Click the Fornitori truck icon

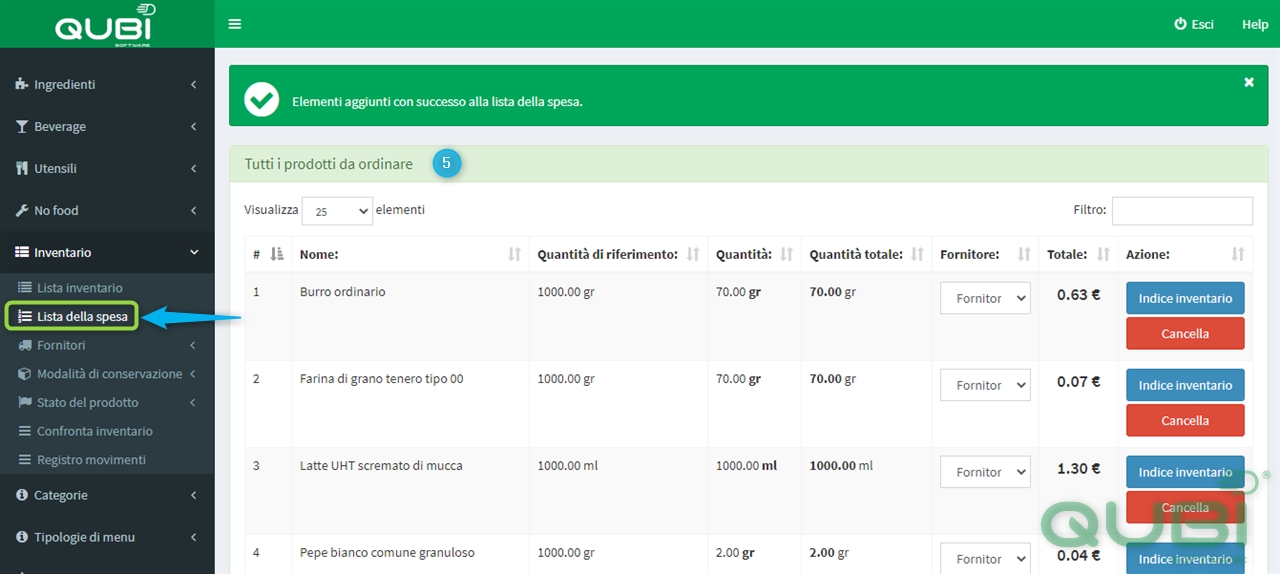pyautogui.click(x=26, y=345)
